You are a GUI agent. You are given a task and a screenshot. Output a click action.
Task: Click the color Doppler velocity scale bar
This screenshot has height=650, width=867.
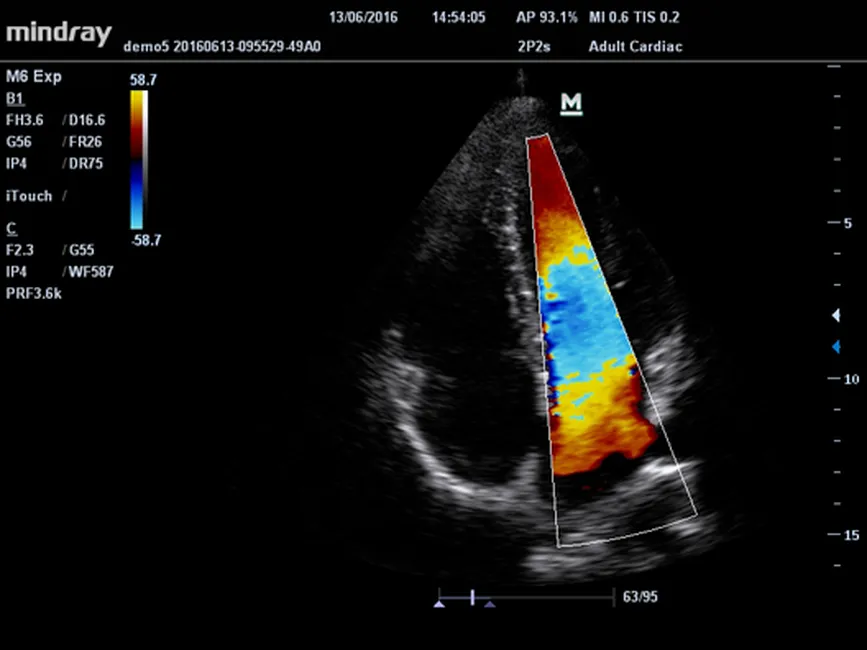pyautogui.click(x=138, y=160)
